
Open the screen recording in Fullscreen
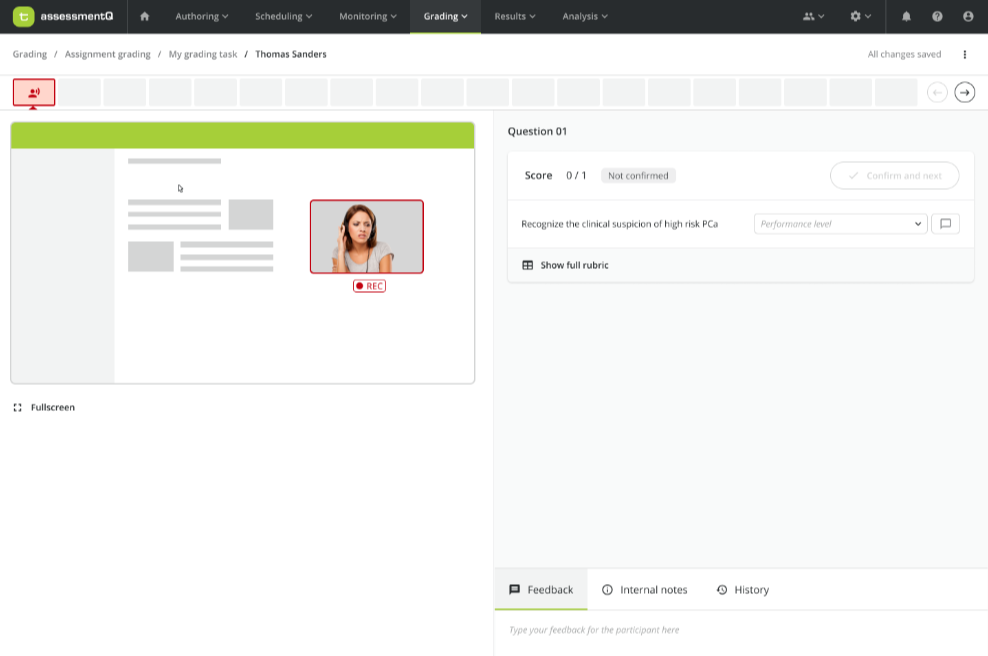point(44,408)
